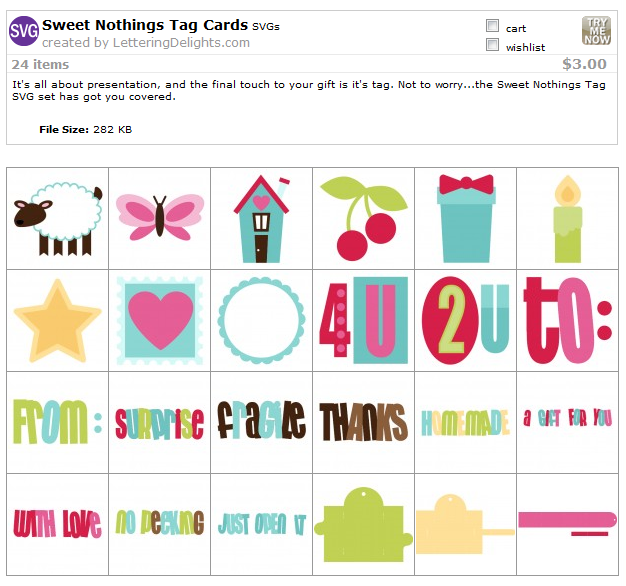Select the pink butterfly thumbnail
626x586 pixels.
160,218
